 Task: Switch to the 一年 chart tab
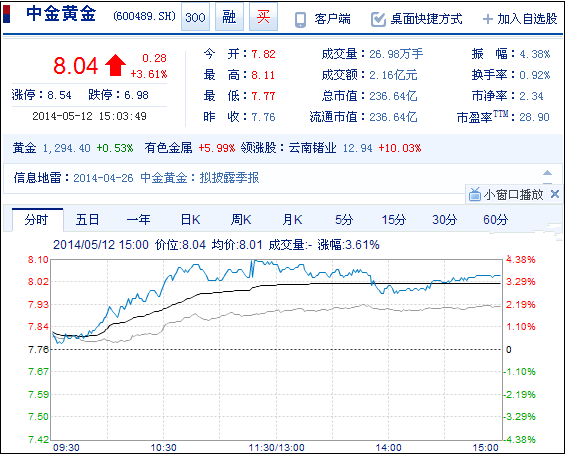[x=138, y=220]
